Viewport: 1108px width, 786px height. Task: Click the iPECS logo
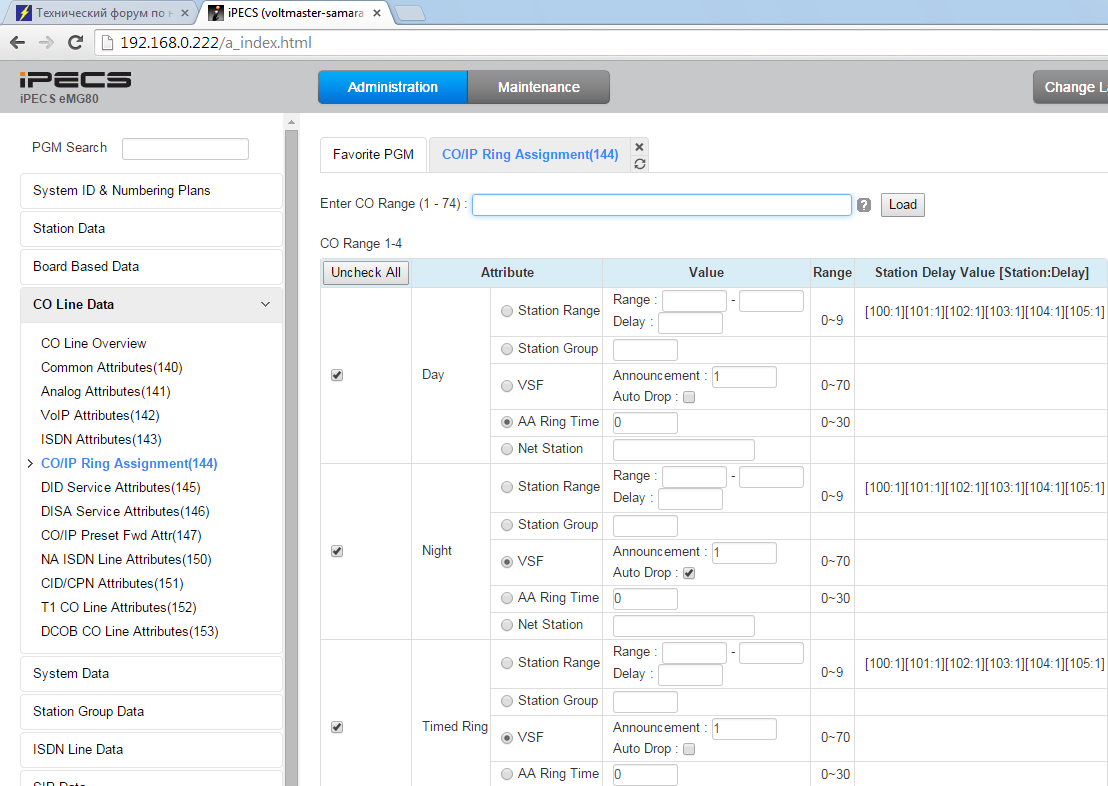tap(75, 80)
